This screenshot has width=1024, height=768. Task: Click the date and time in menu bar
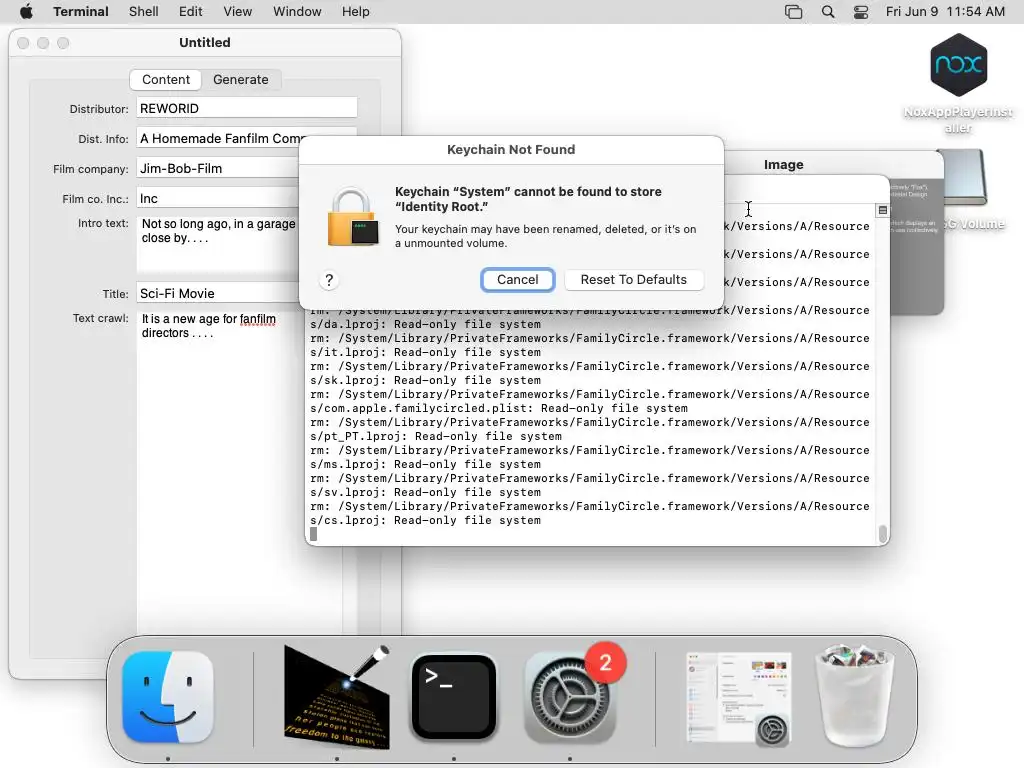tap(945, 12)
